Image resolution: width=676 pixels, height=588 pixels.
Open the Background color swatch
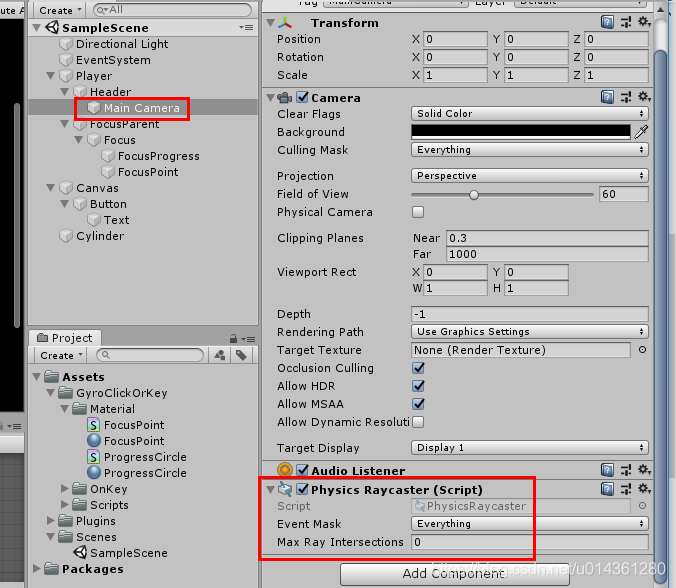pos(521,131)
